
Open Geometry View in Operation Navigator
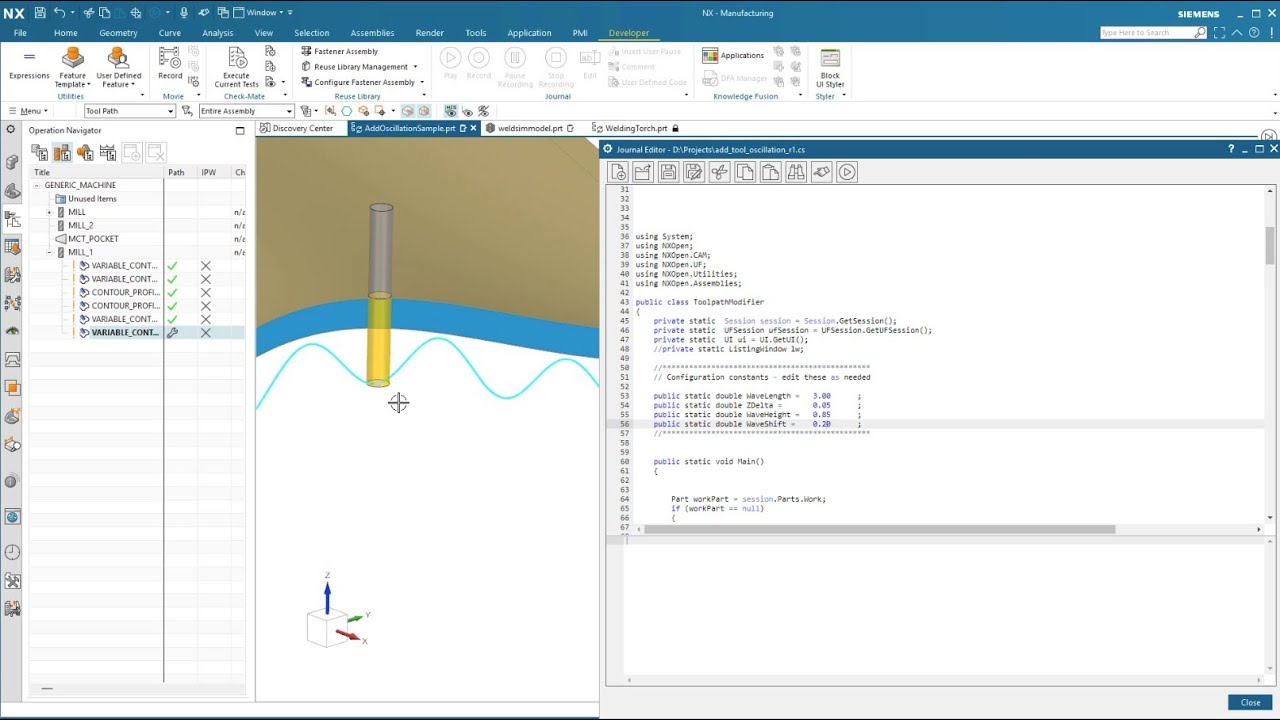click(85, 153)
